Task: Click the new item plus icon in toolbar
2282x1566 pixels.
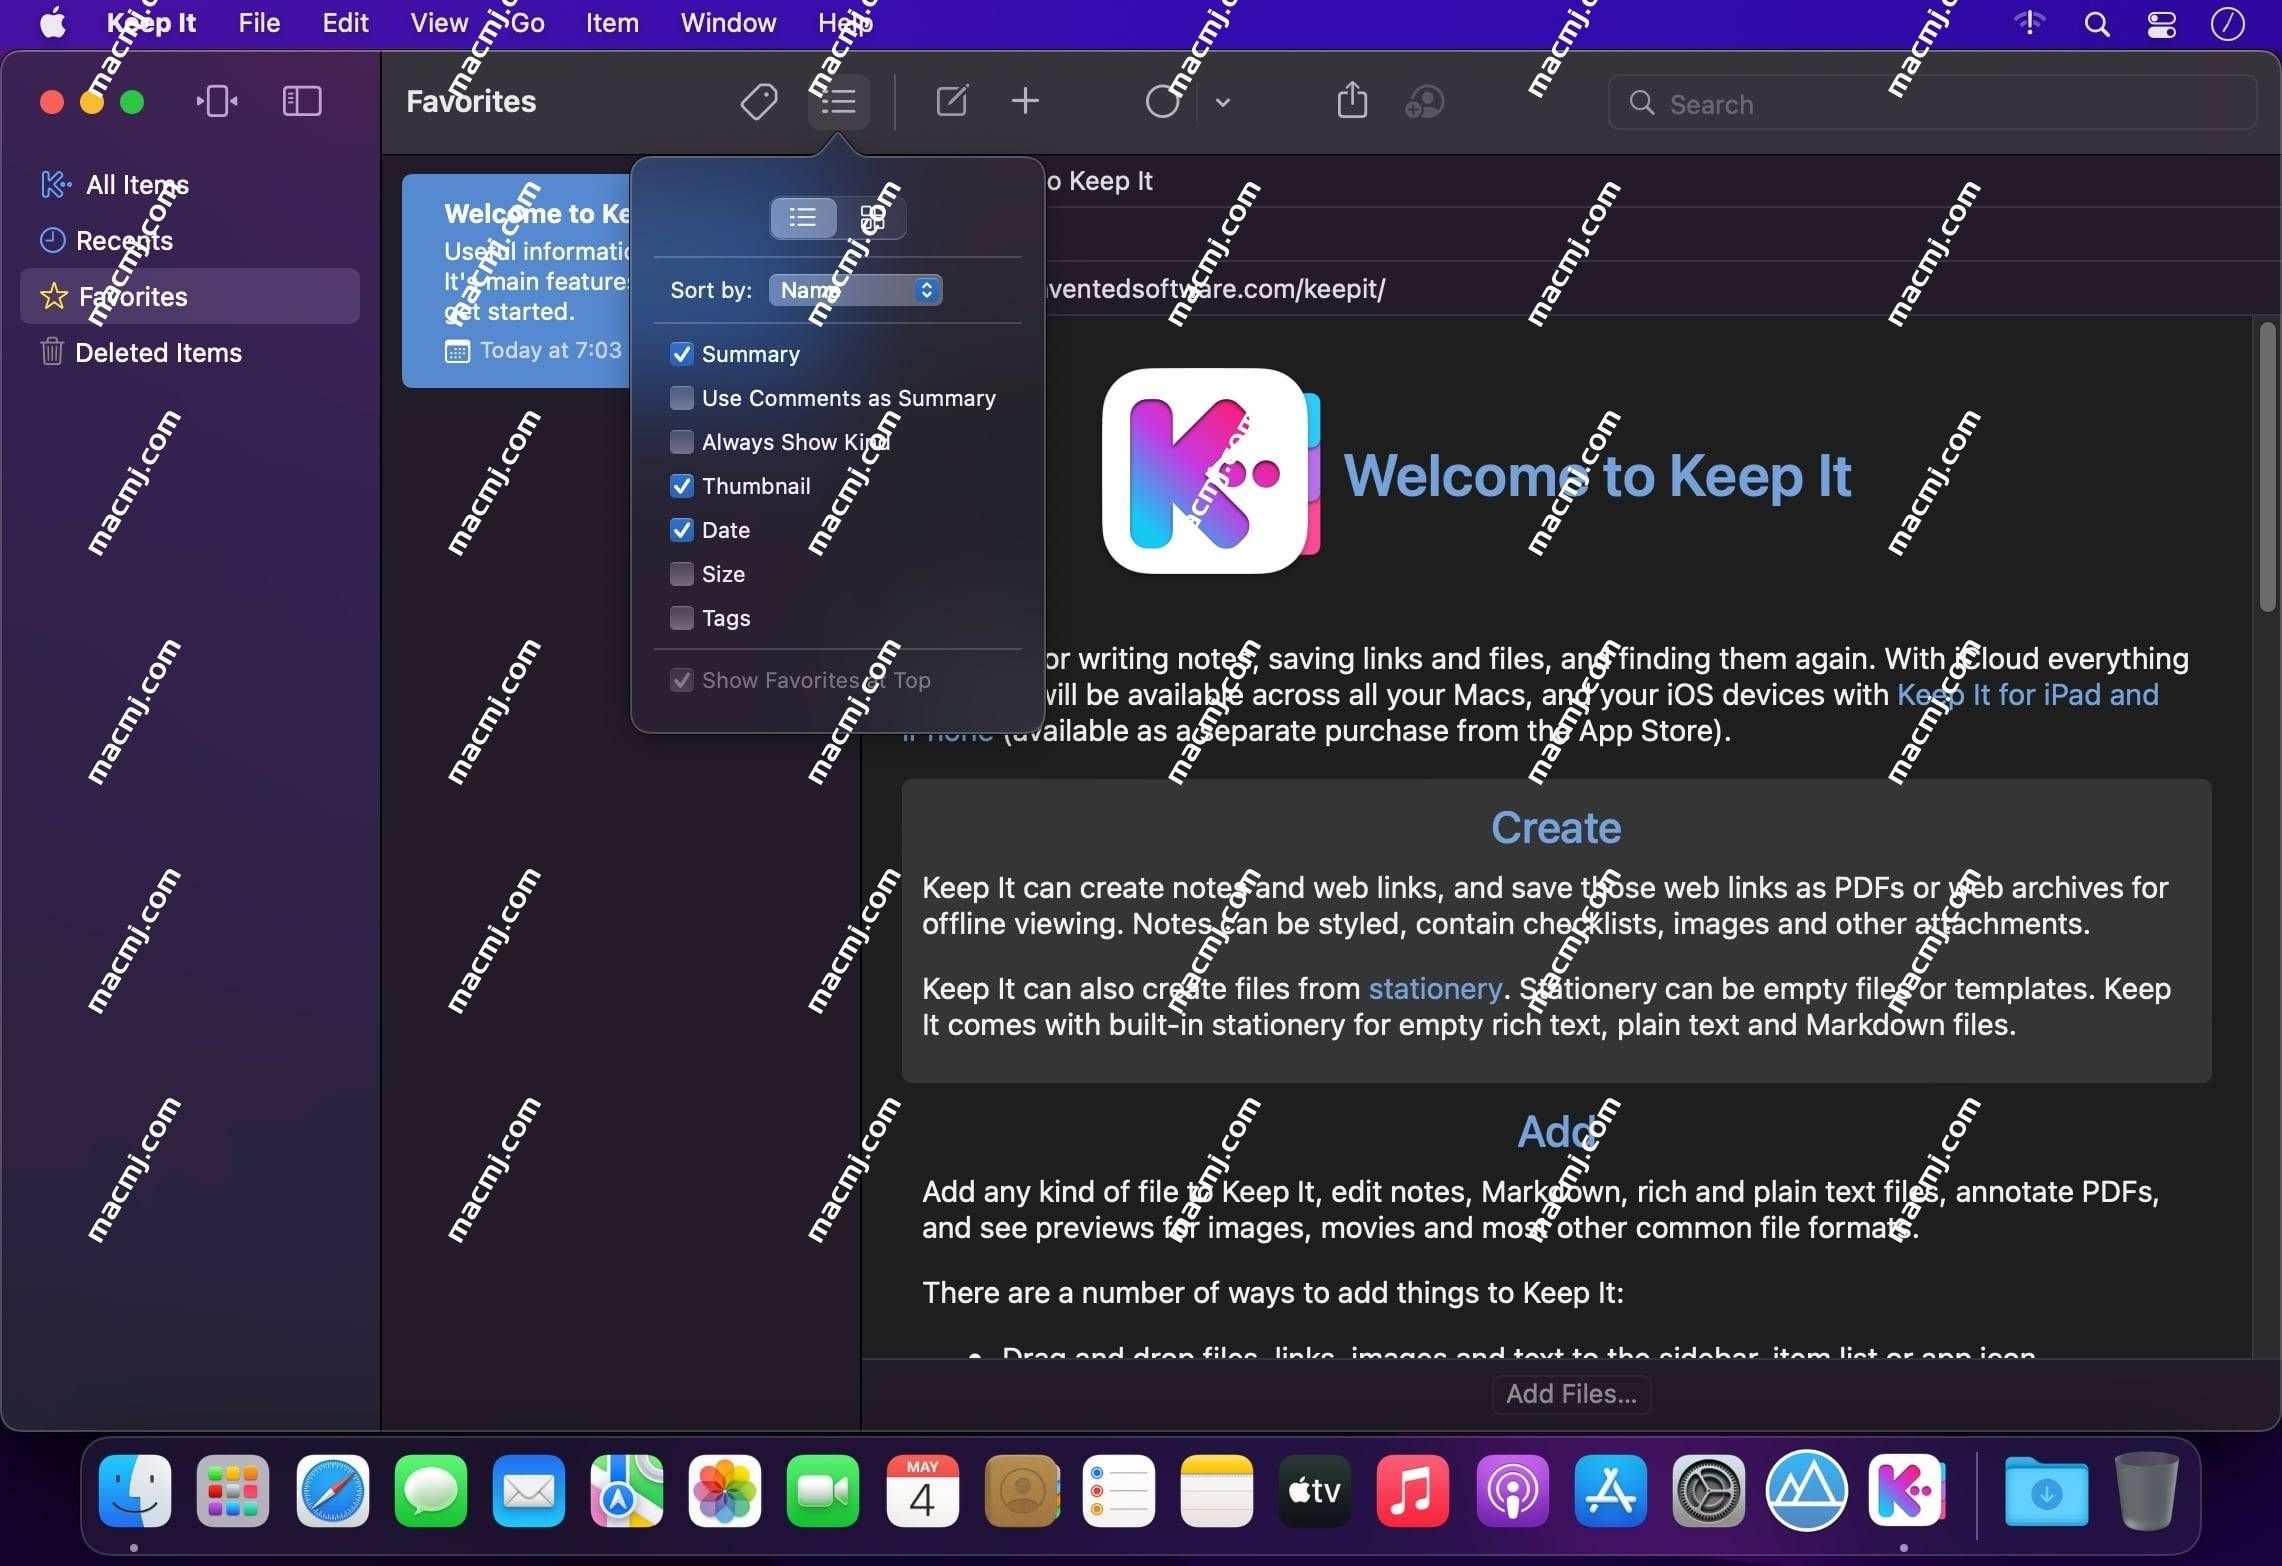Action: tap(1025, 101)
